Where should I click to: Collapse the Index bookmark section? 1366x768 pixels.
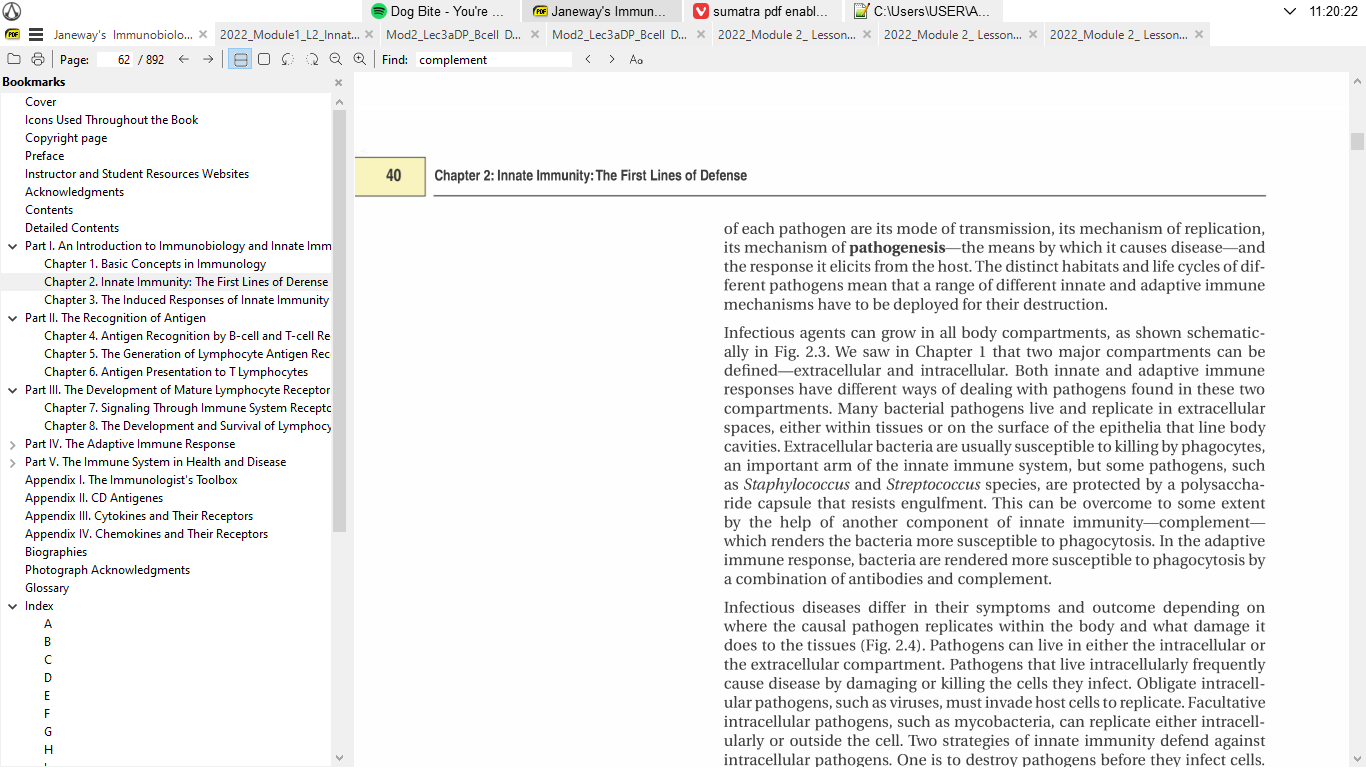(x=13, y=605)
